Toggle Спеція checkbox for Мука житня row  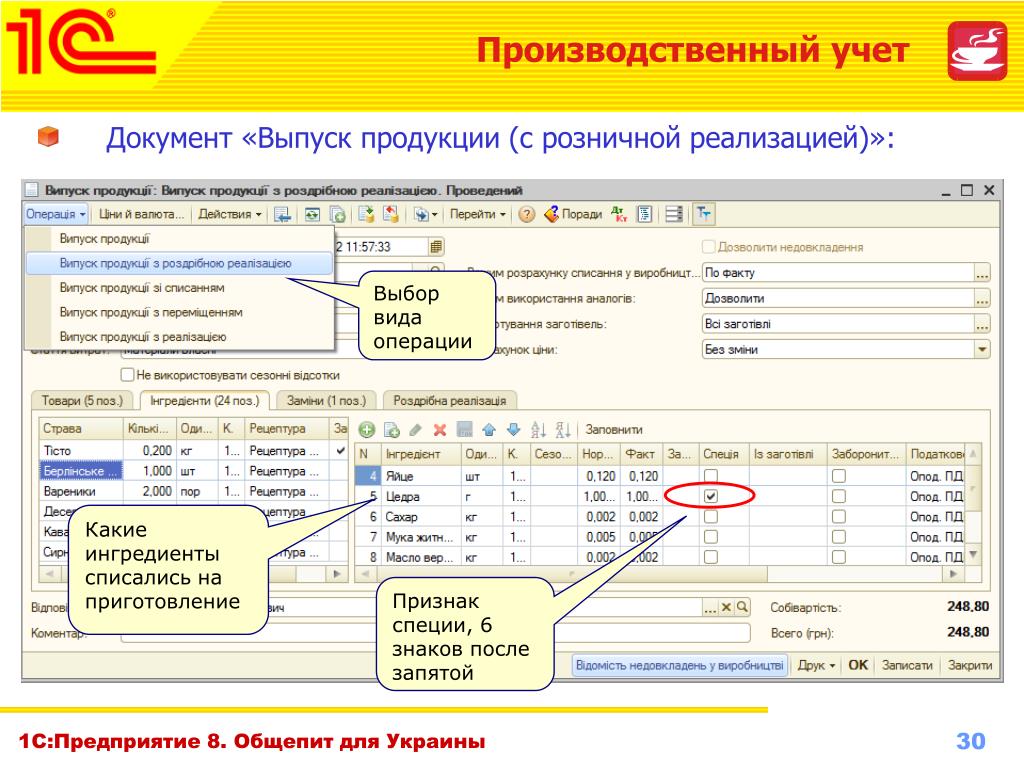click(x=711, y=537)
